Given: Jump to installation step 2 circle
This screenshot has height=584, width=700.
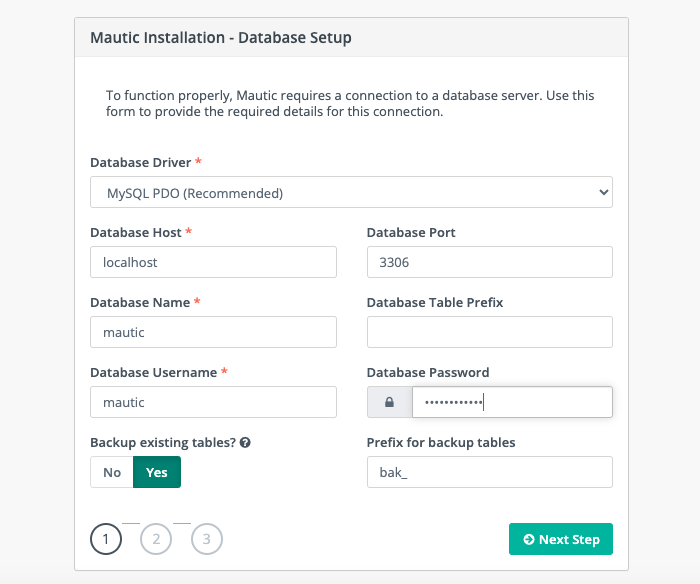Looking at the screenshot, I should (x=156, y=539).
